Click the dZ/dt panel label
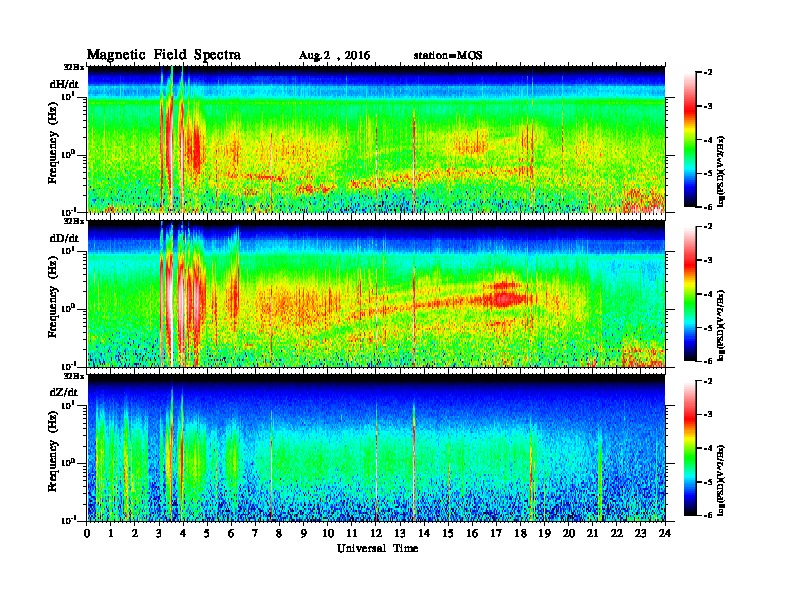 click(64, 392)
